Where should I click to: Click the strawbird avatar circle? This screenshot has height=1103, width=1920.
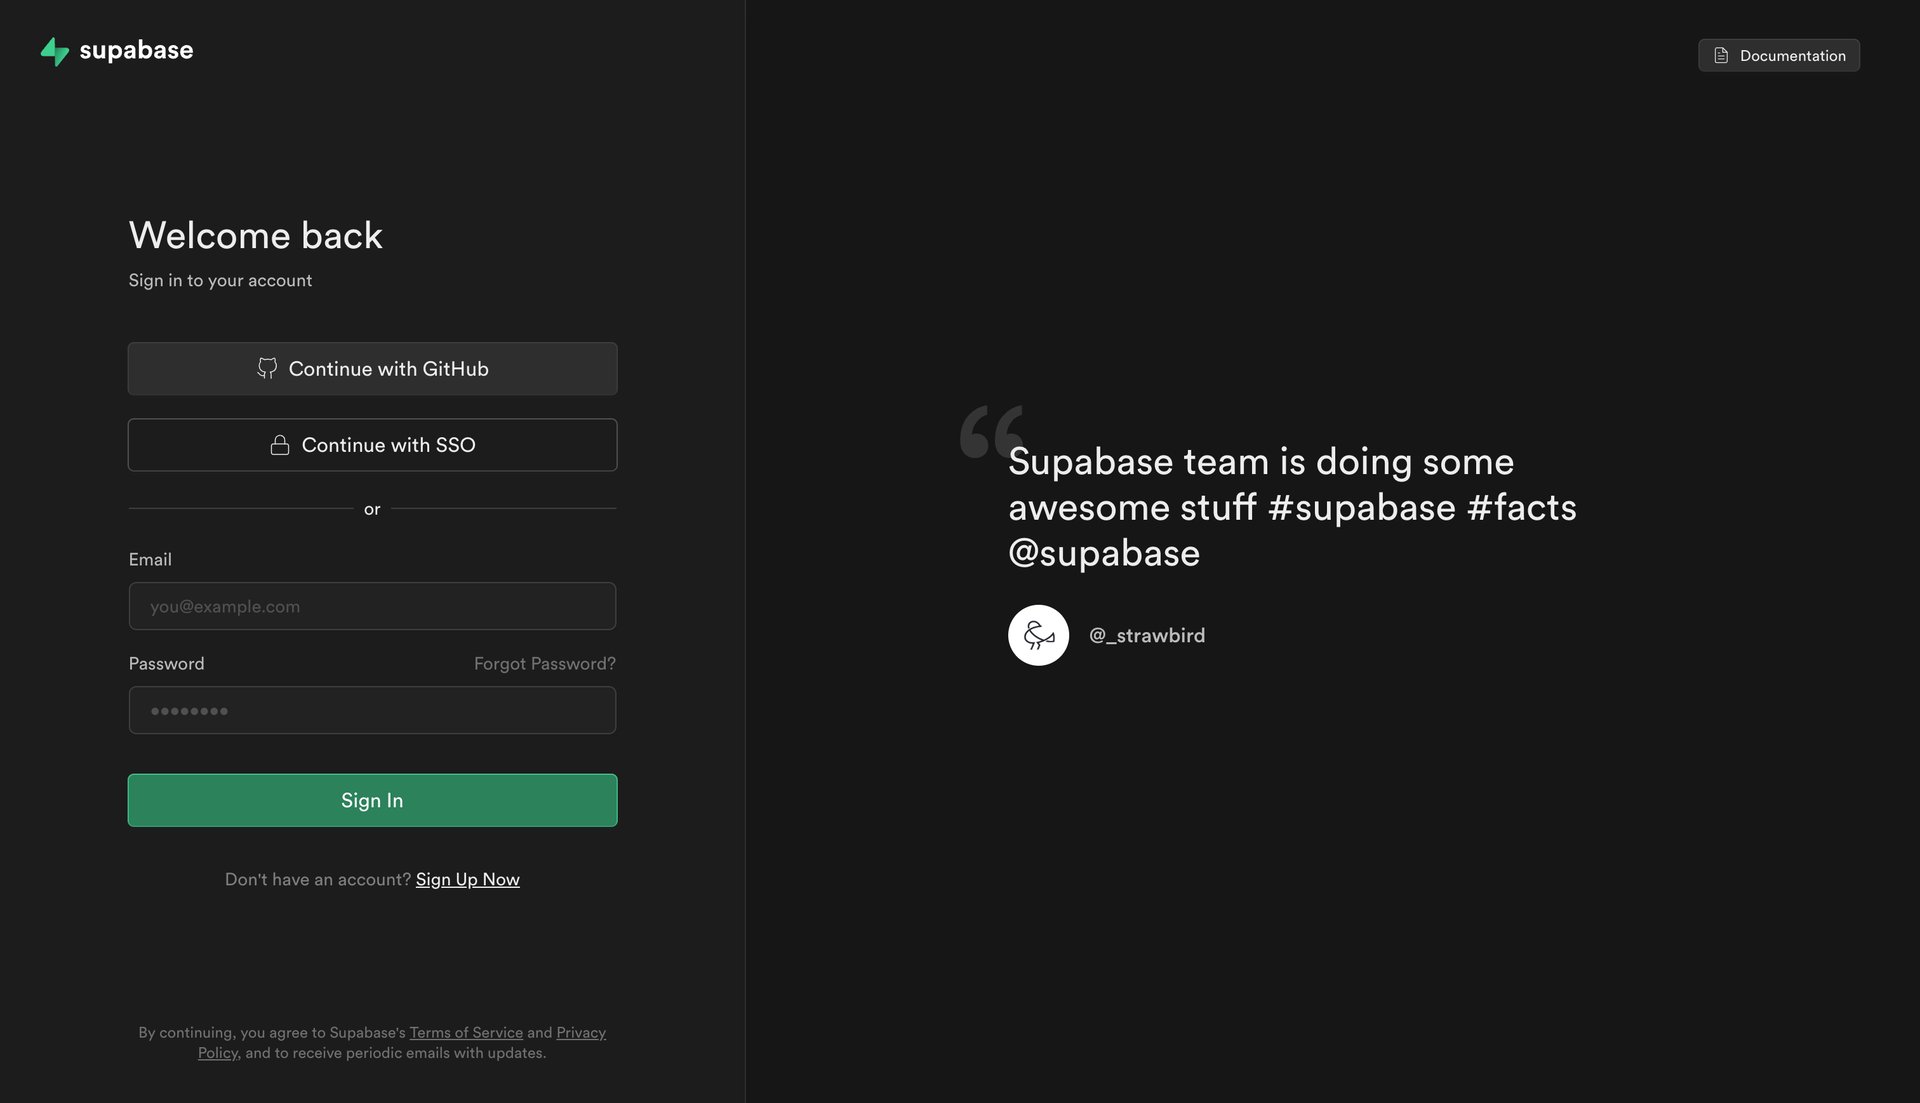pos(1038,635)
